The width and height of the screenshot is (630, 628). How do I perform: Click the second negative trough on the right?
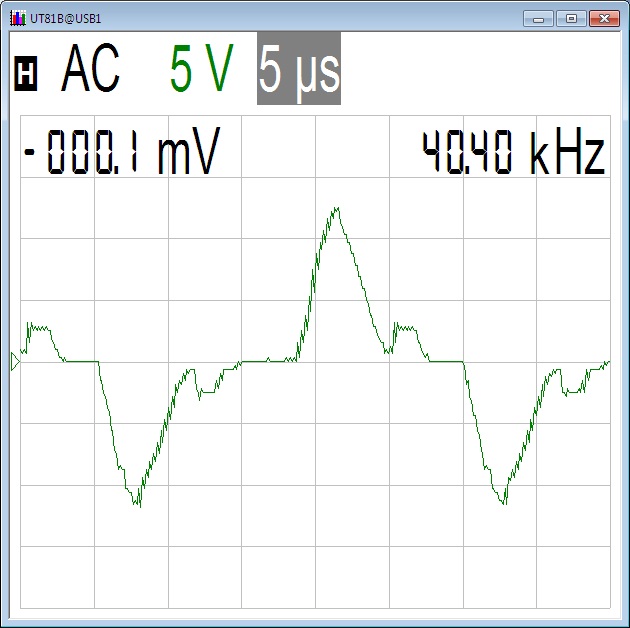(503, 501)
